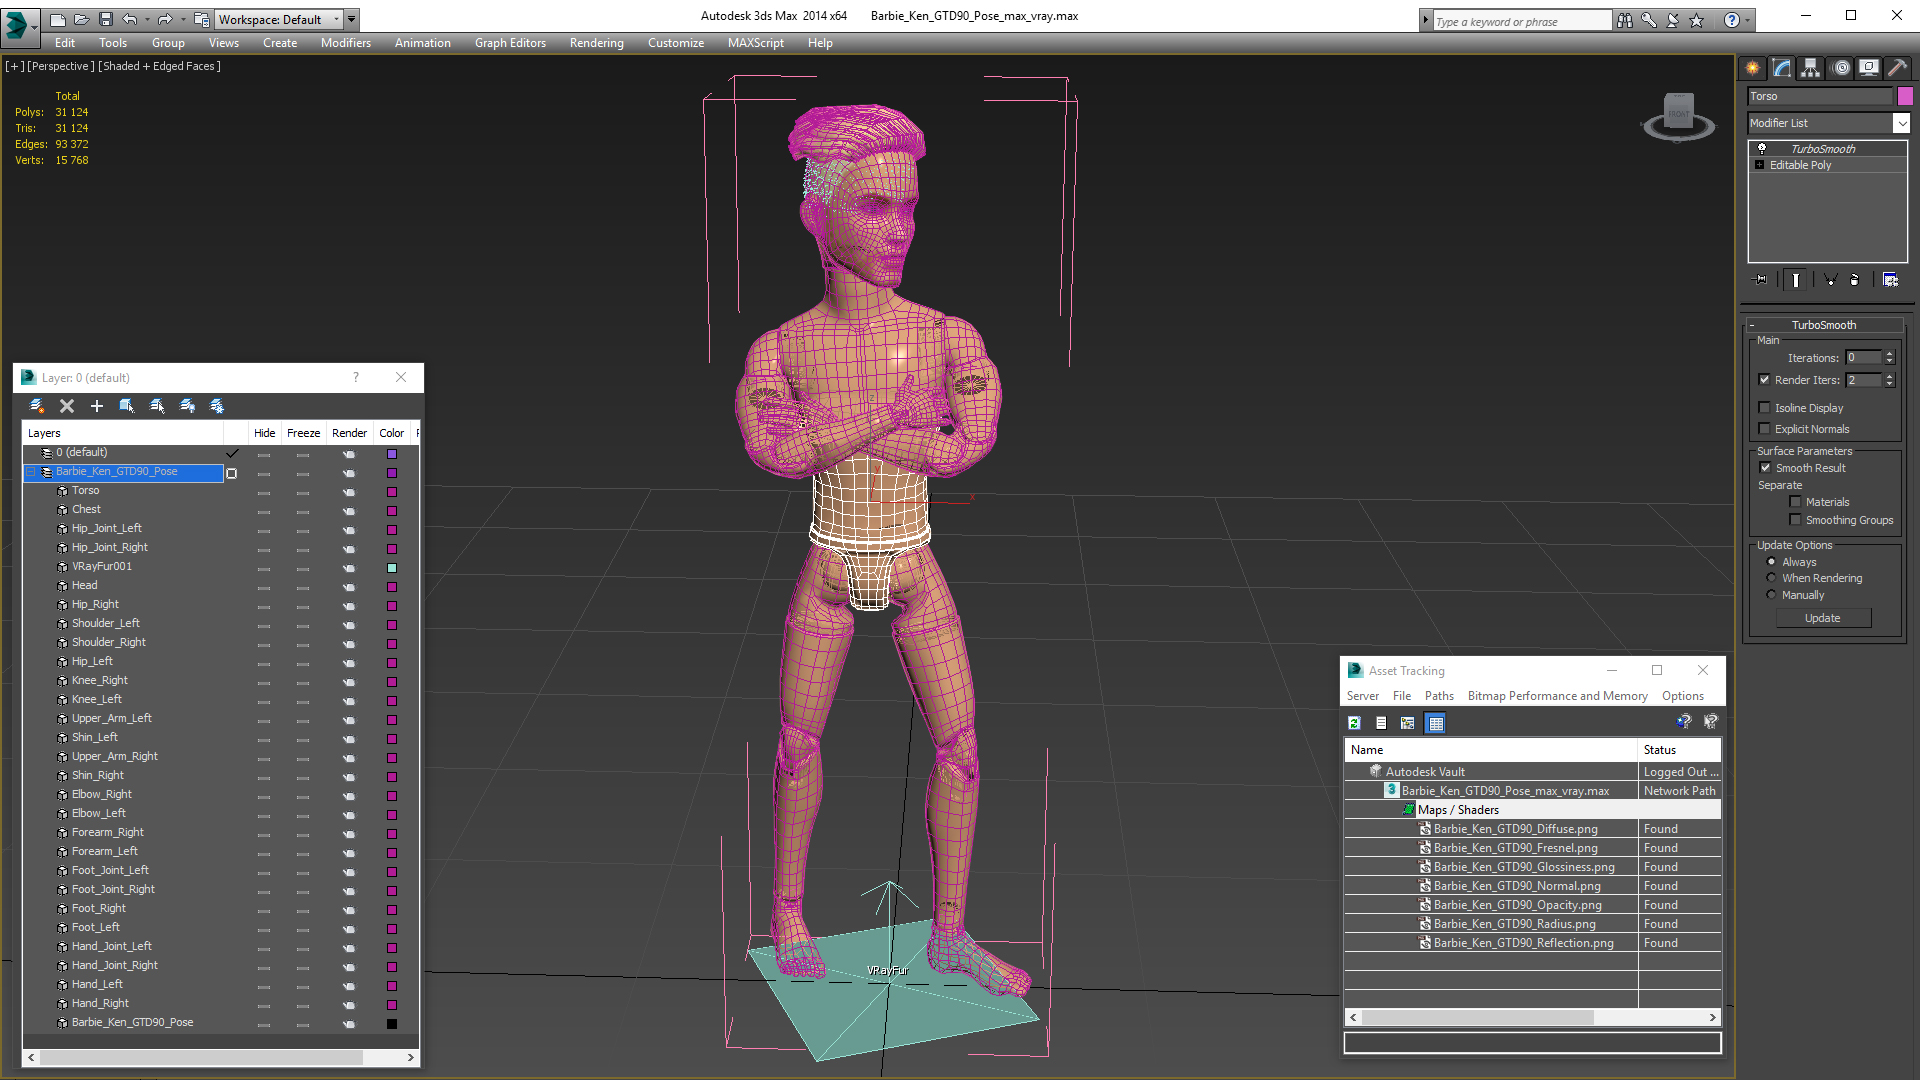
Task: Click Table View icon in Asset Tracking
Action: tap(1436, 723)
